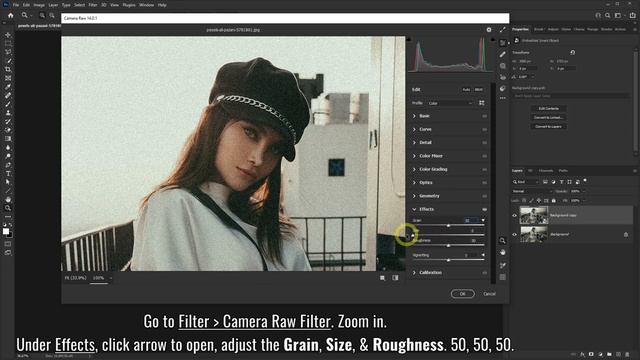This screenshot has height=360, width=640.
Task: Click OK in Camera Raw dialog
Action: (x=462, y=294)
